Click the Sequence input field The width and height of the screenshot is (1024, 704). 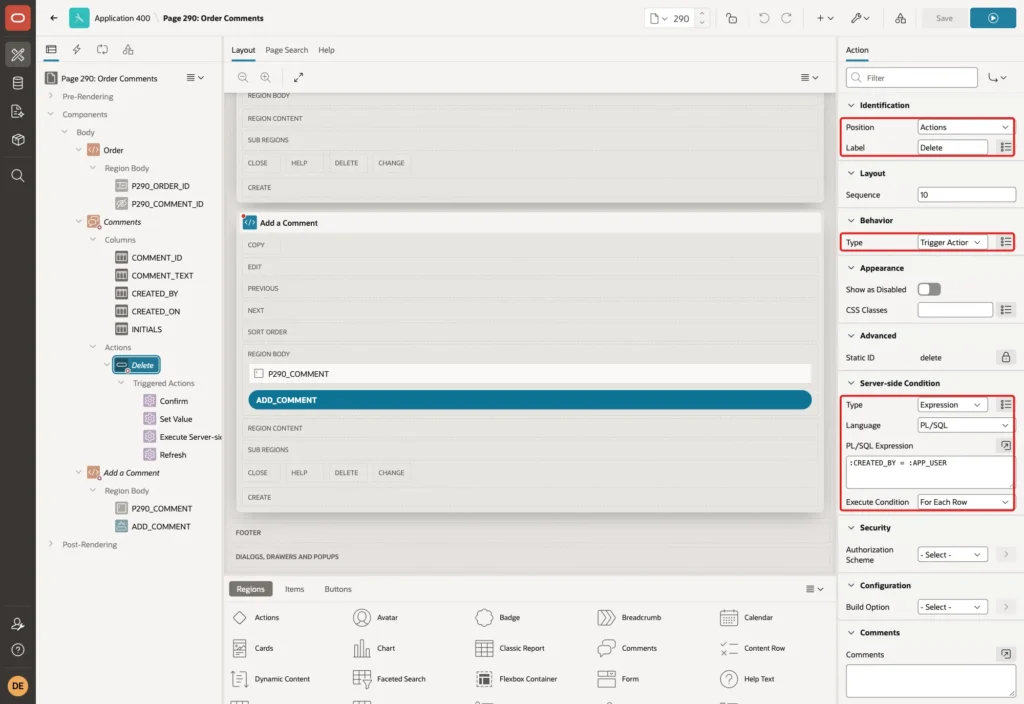click(966, 195)
